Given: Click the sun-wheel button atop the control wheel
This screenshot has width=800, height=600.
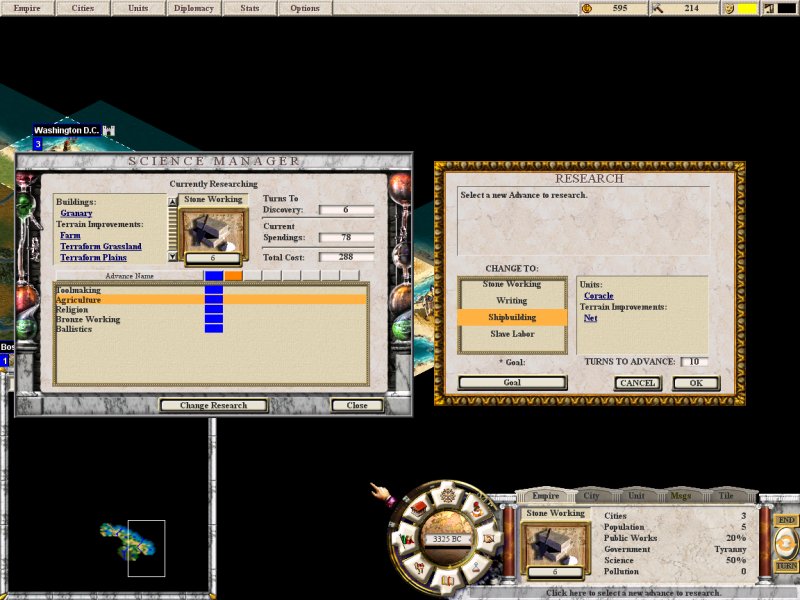Looking at the screenshot, I should tap(447, 494).
